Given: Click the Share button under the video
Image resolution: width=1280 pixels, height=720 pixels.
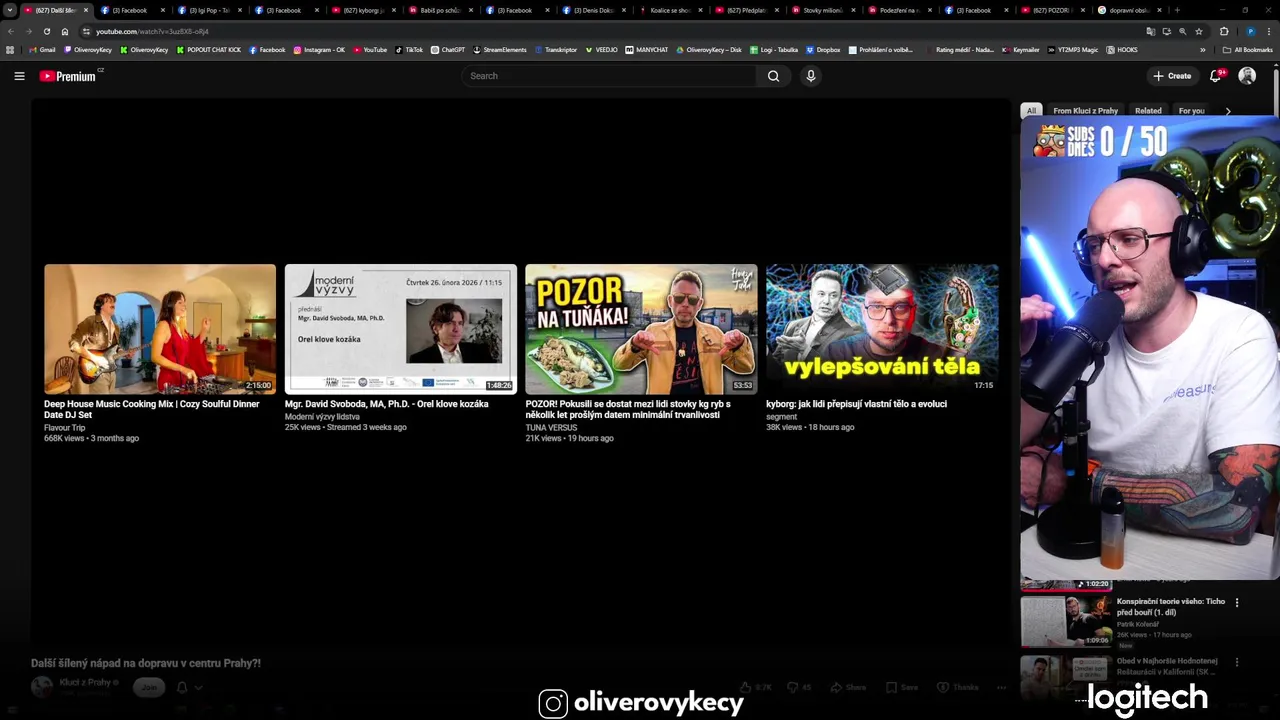Looking at the screenshot, I should point(848,687).
